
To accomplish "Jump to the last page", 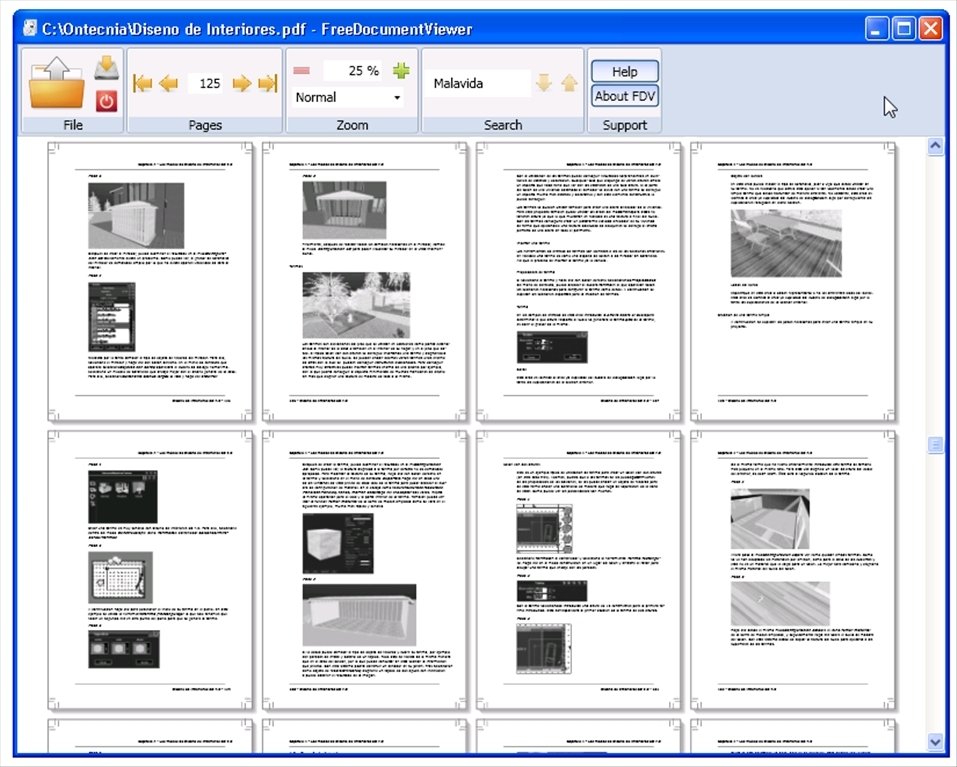I will (x=267, y=83).
